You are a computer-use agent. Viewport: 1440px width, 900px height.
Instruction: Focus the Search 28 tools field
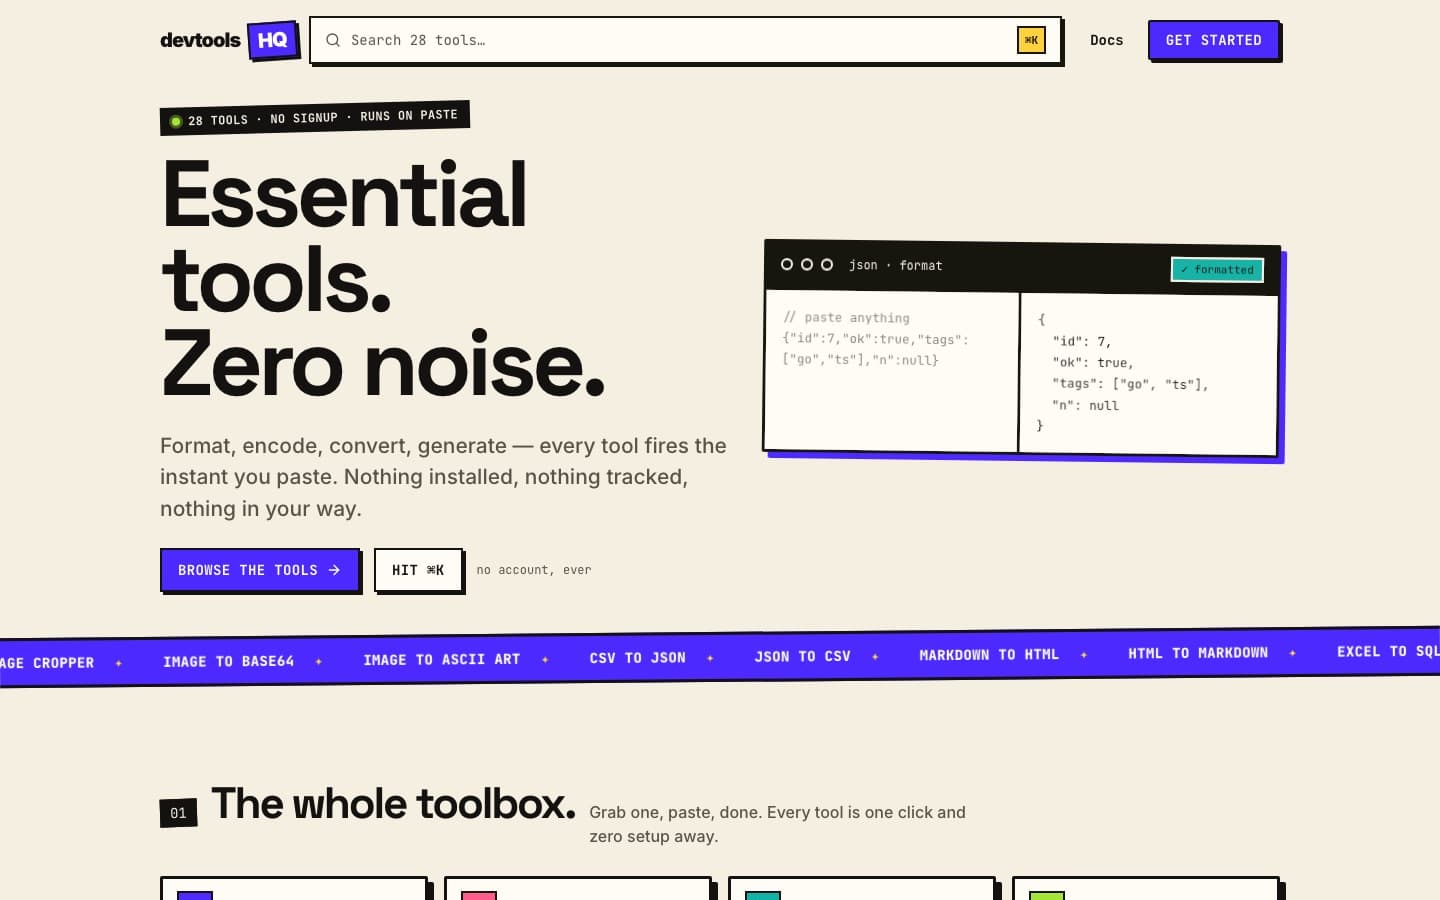point(685,40)
